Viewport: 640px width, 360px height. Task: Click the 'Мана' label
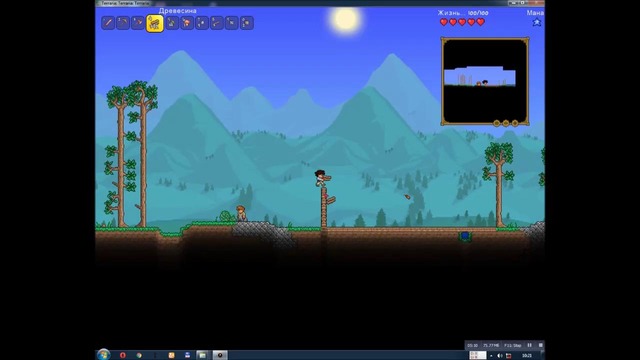click(x=535, y=13)
